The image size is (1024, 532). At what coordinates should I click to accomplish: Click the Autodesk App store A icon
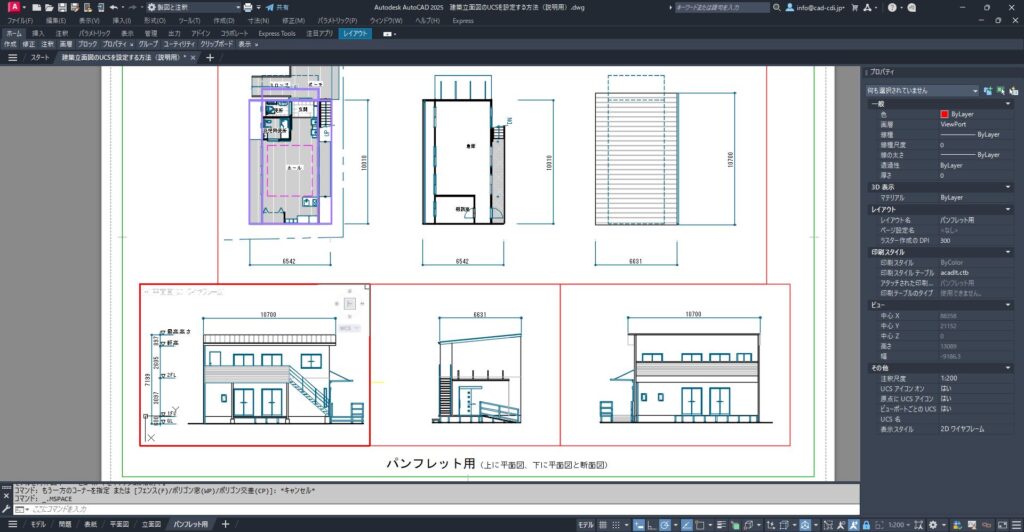coord(867,7)
